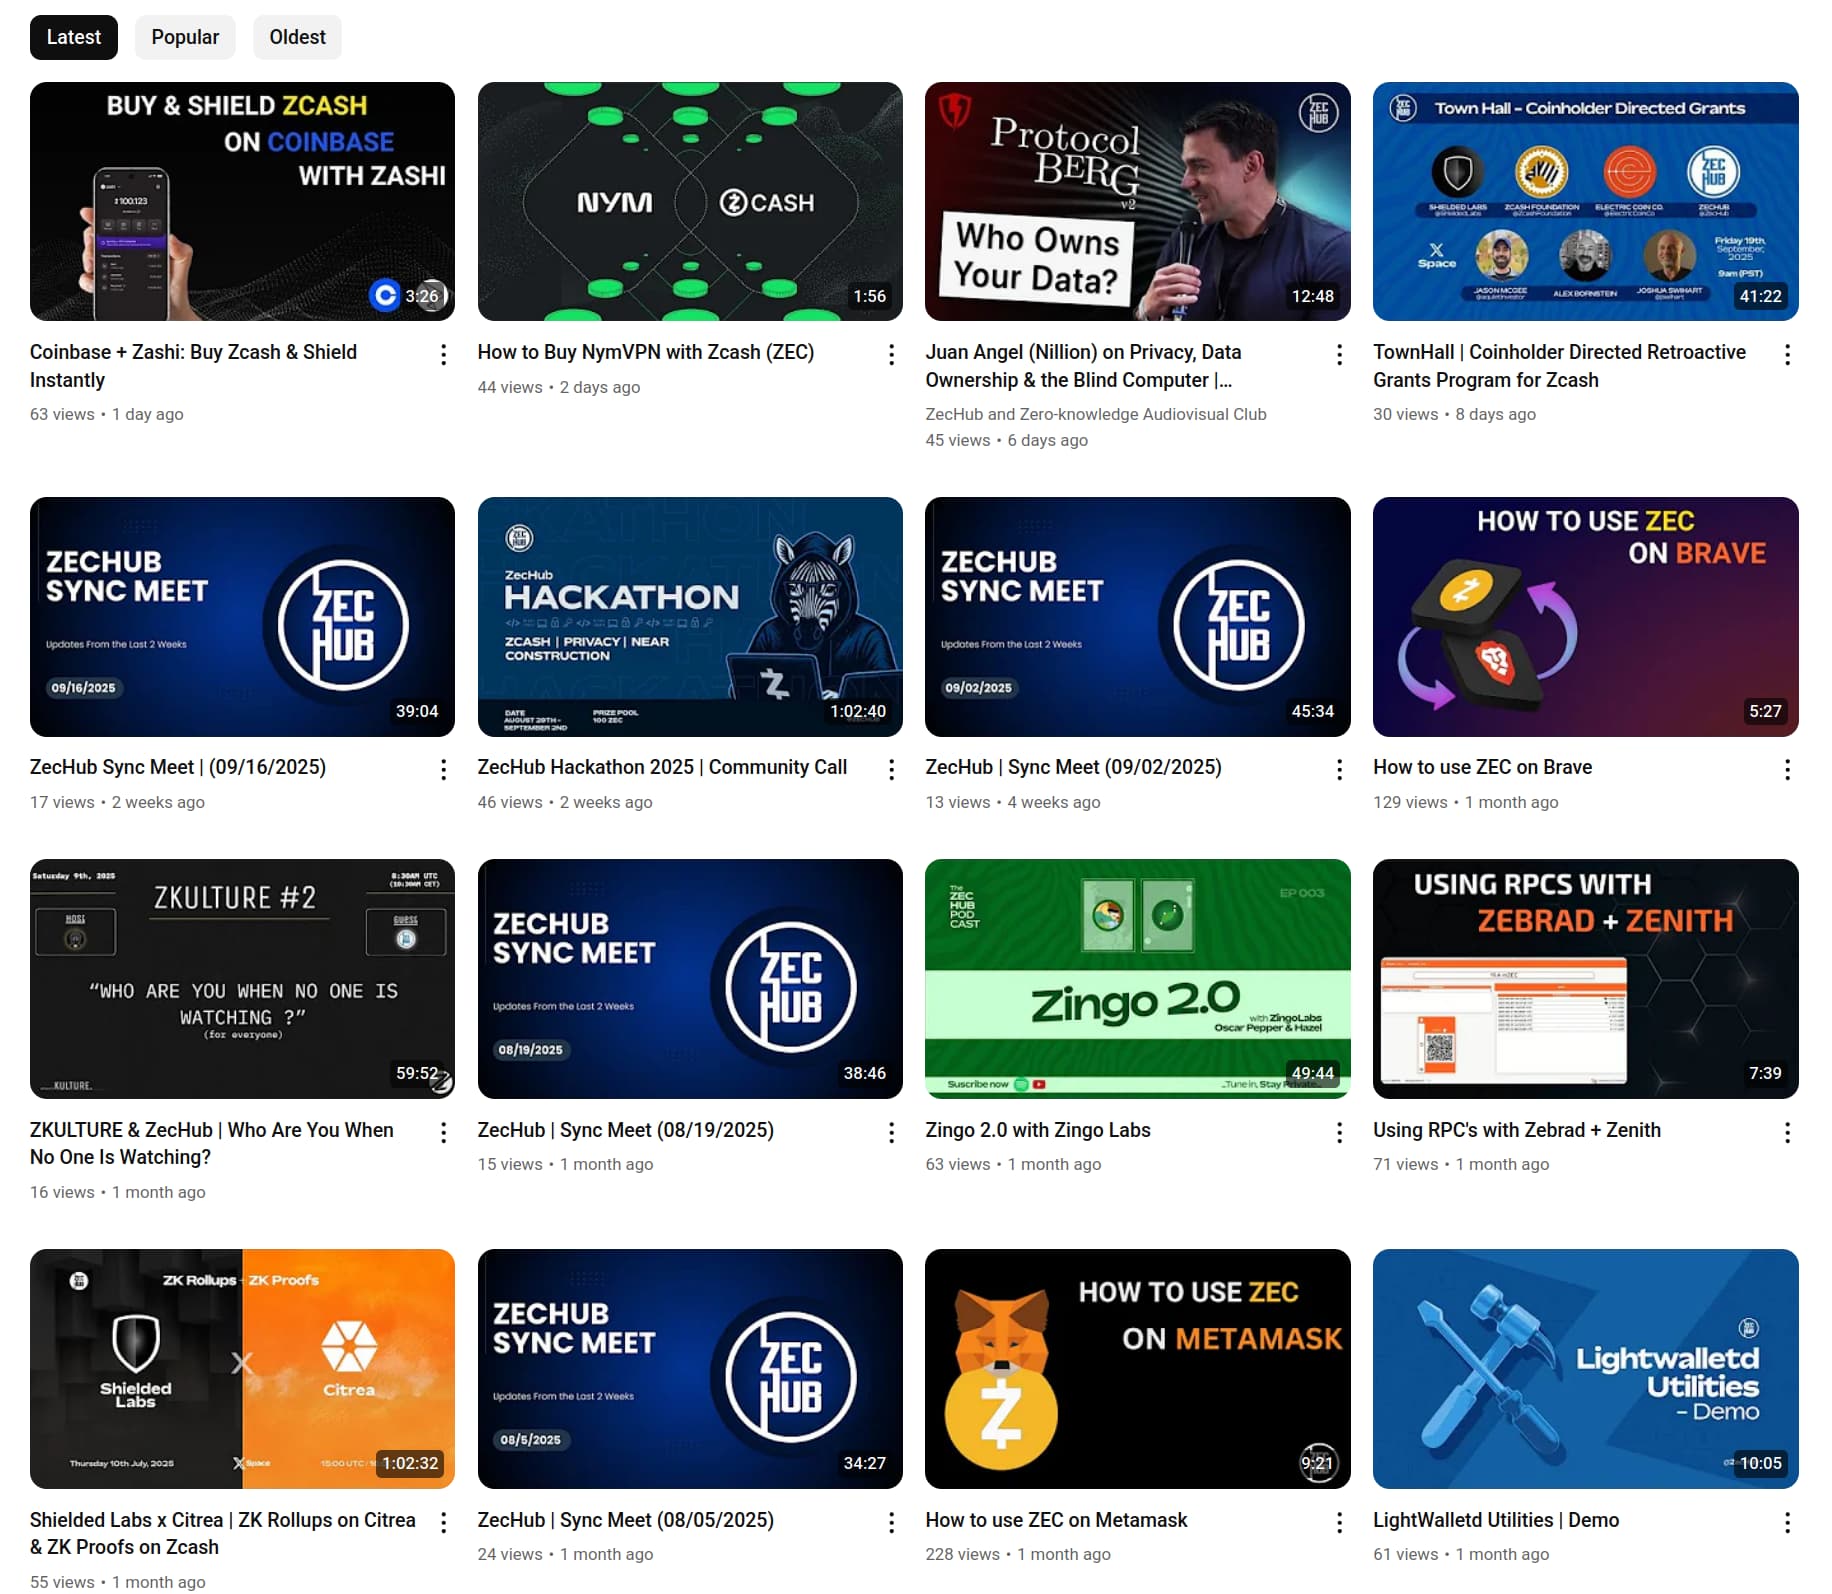The height and width of the screenshot is (1594, 1832).
Task: Play the 'How to use ZEC on Brave' thumbnail
Action: click(x=1586, y=617)
